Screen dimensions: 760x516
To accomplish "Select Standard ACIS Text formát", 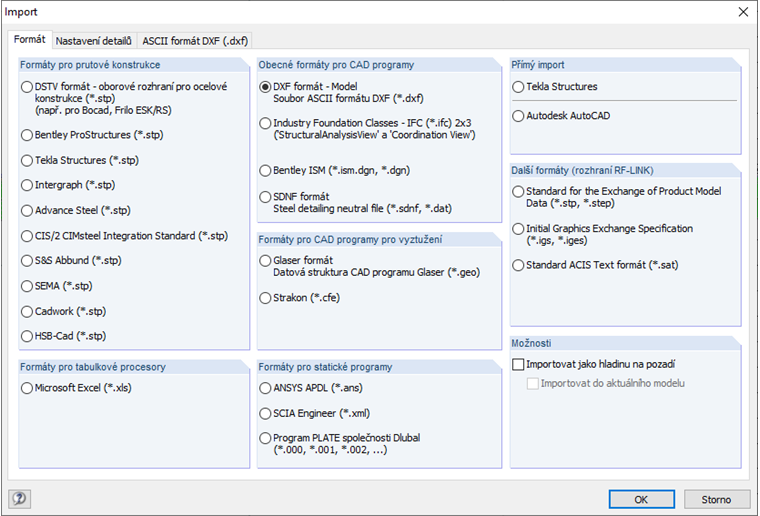I will pyautogui.click(x=518, y=265).
